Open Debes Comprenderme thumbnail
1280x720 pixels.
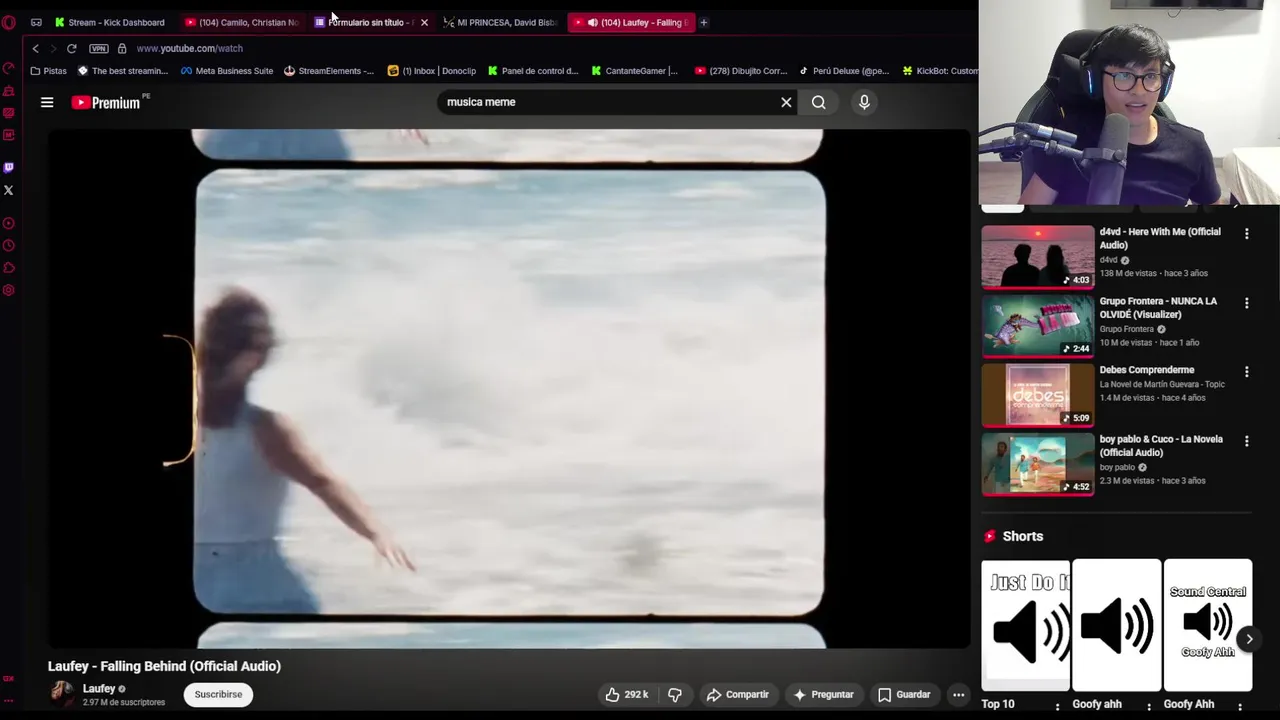point(1037,395)
